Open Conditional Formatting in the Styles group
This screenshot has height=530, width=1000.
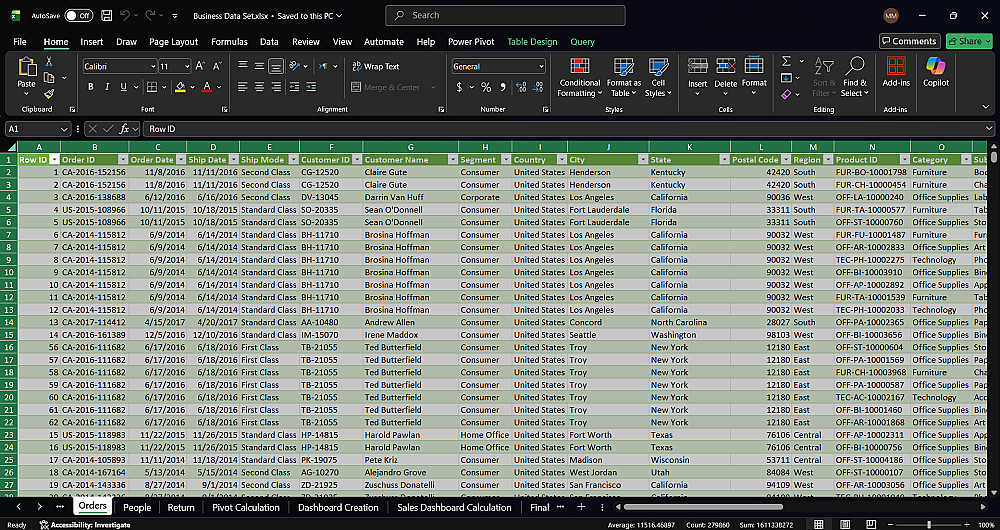579,75
